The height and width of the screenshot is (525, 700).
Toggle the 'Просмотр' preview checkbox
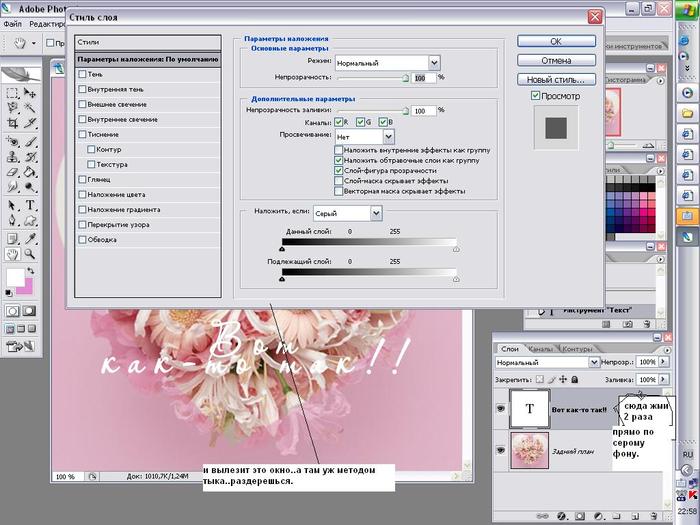(536, 96)
